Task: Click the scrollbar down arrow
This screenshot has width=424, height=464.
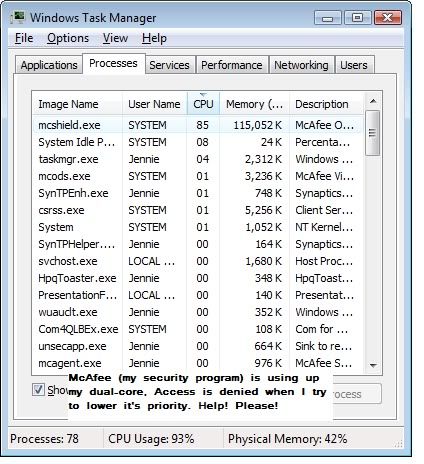Action: pos(373,366)
